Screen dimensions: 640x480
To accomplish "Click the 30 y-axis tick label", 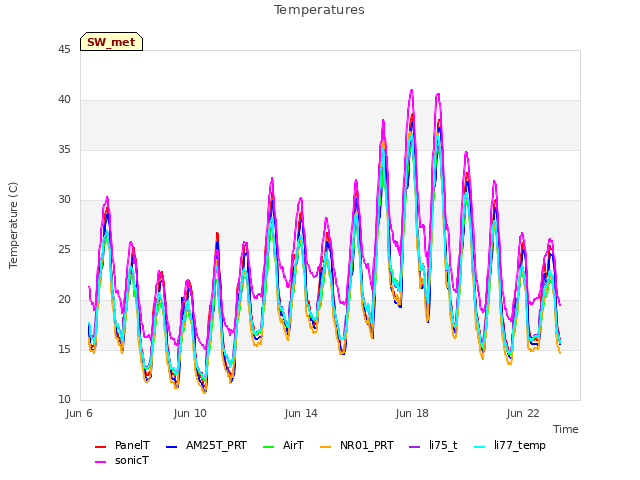I will pos(64,200).
